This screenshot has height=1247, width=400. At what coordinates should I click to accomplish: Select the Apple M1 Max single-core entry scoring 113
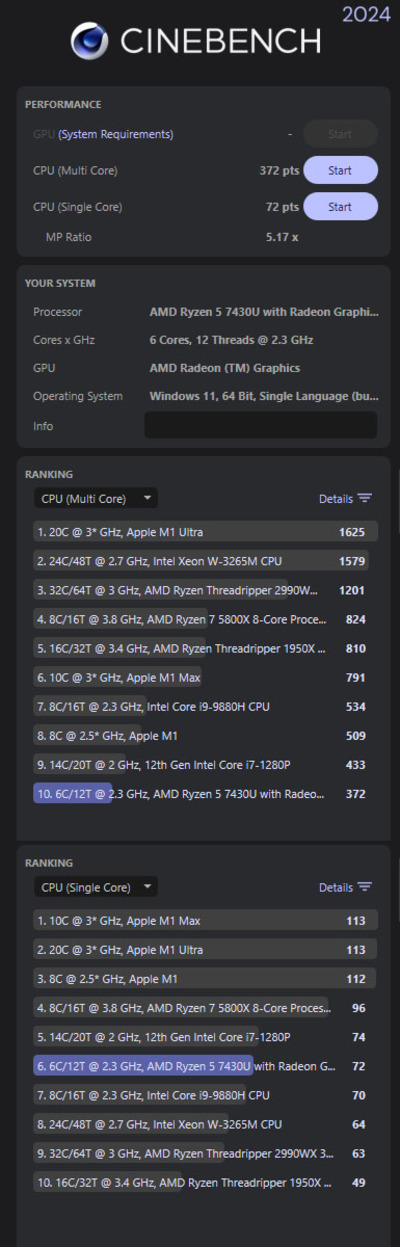(205, 922)
